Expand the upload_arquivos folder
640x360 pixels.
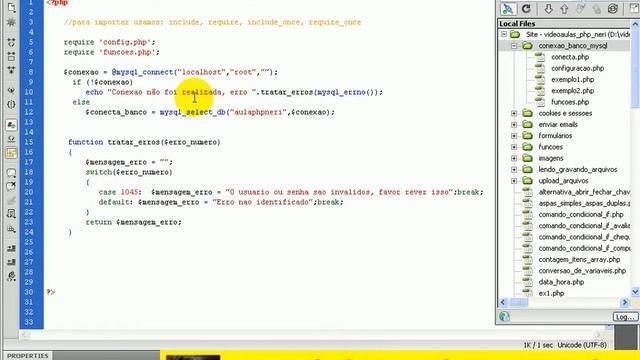[x=514, y=180]
